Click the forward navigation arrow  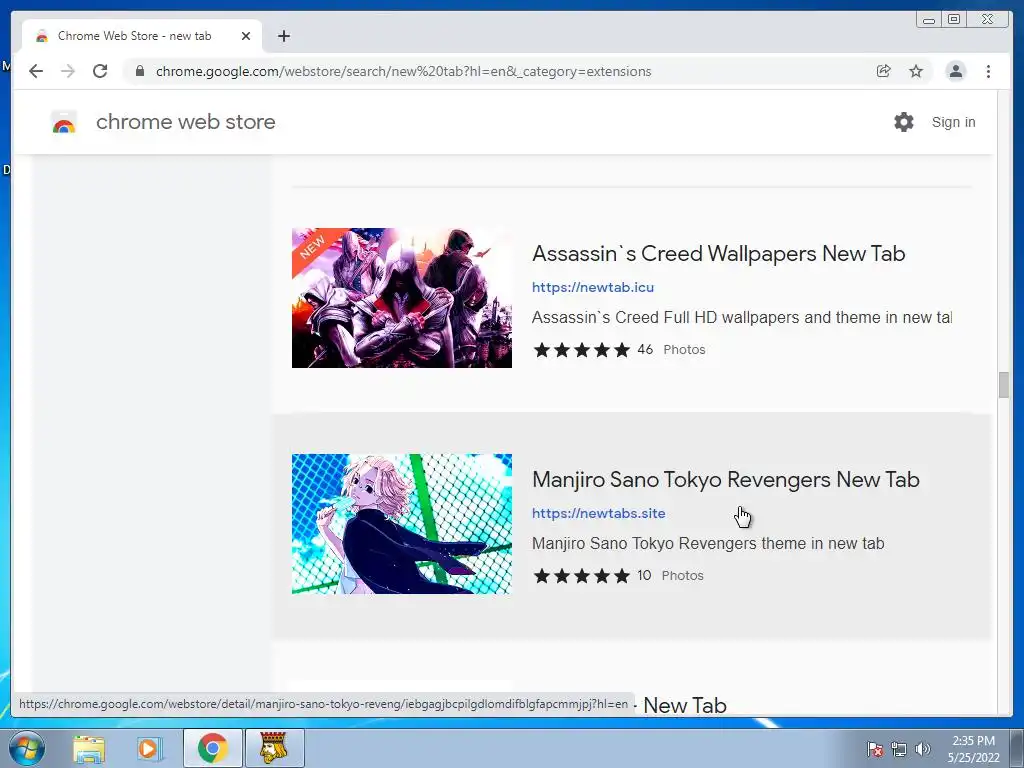pyautogui.click(x=68, y=71)
